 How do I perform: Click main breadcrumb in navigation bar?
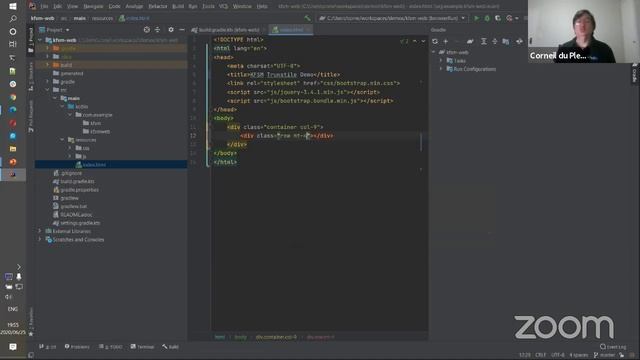pyautogui.click(x=80, y=18)
